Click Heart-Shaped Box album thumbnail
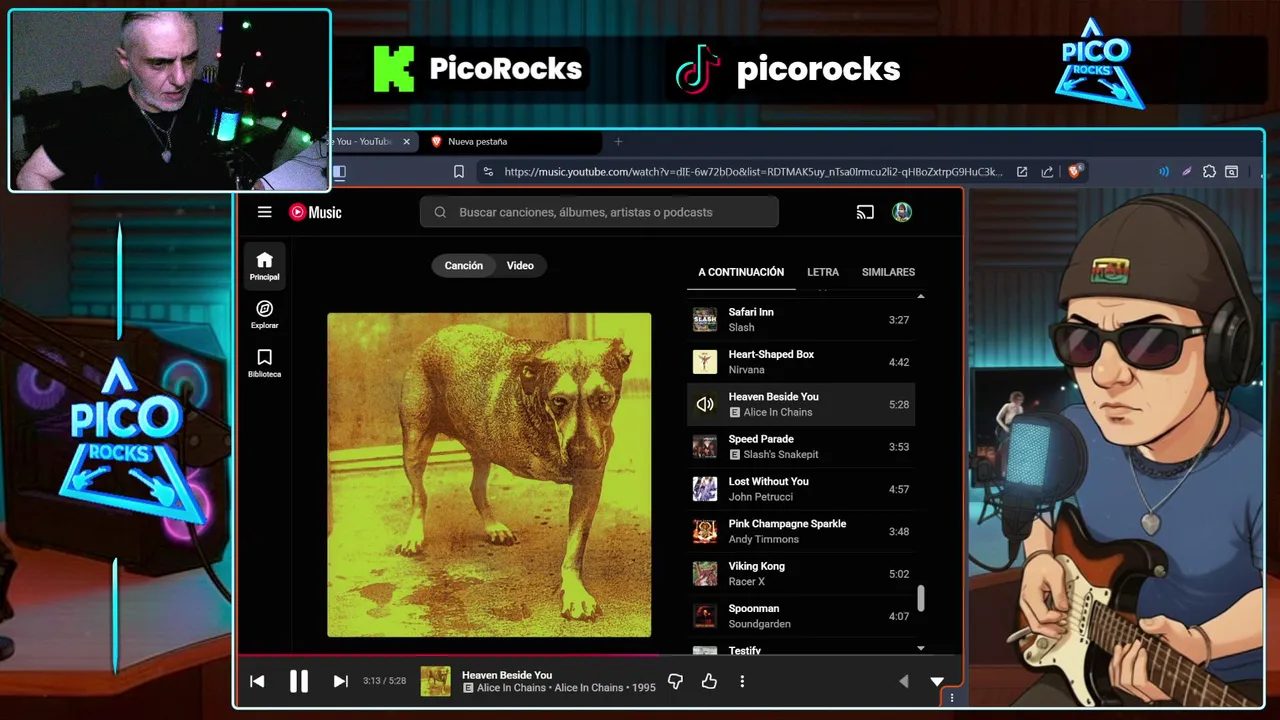The height and width of the screenshot is (720, 1280). coord(705,362)
